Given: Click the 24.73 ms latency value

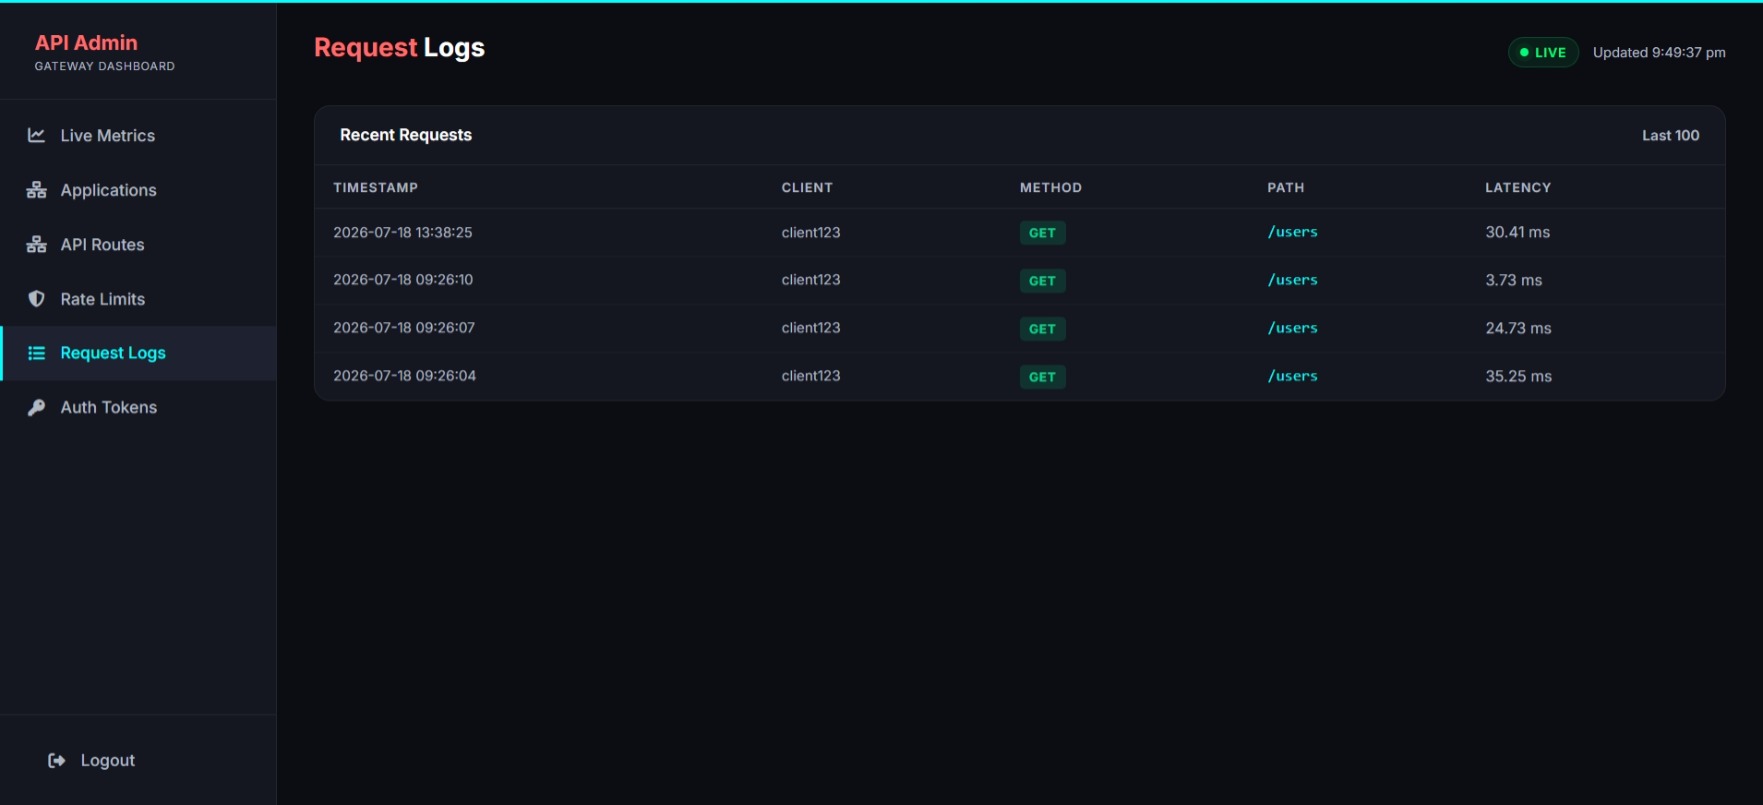Looking at the screenshot, I should click(1518, 328).
